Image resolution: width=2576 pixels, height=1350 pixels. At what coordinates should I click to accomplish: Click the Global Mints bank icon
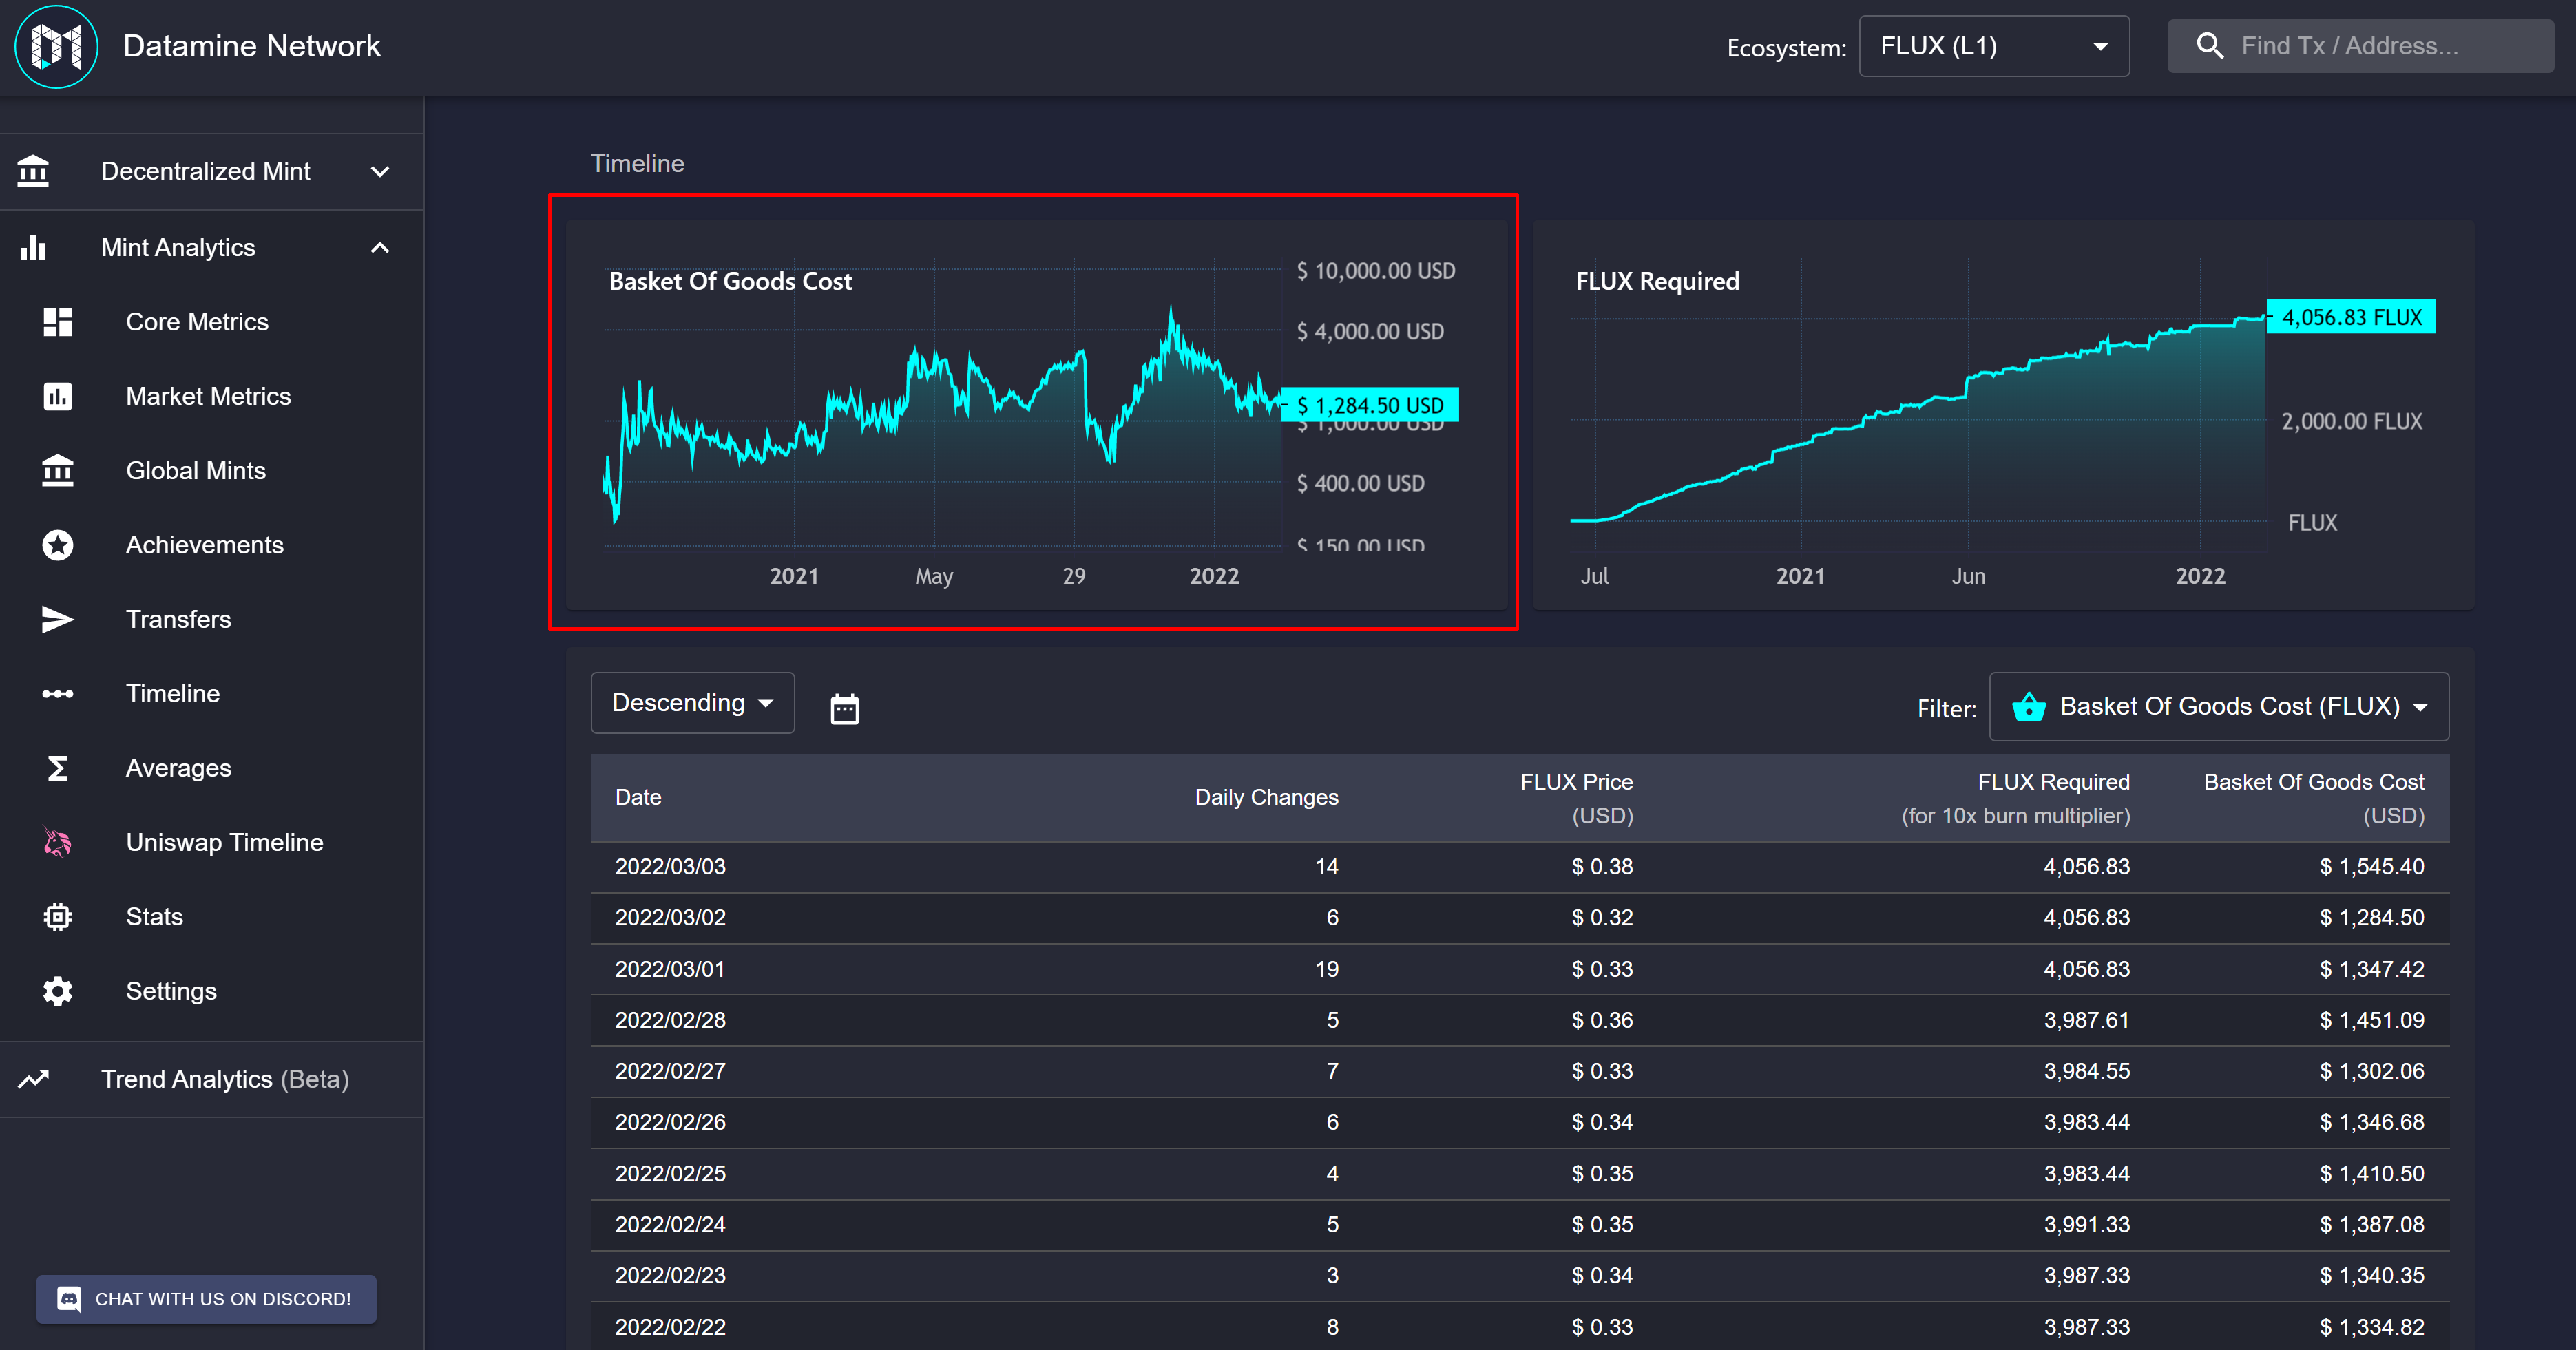click(x=58, y=470)
